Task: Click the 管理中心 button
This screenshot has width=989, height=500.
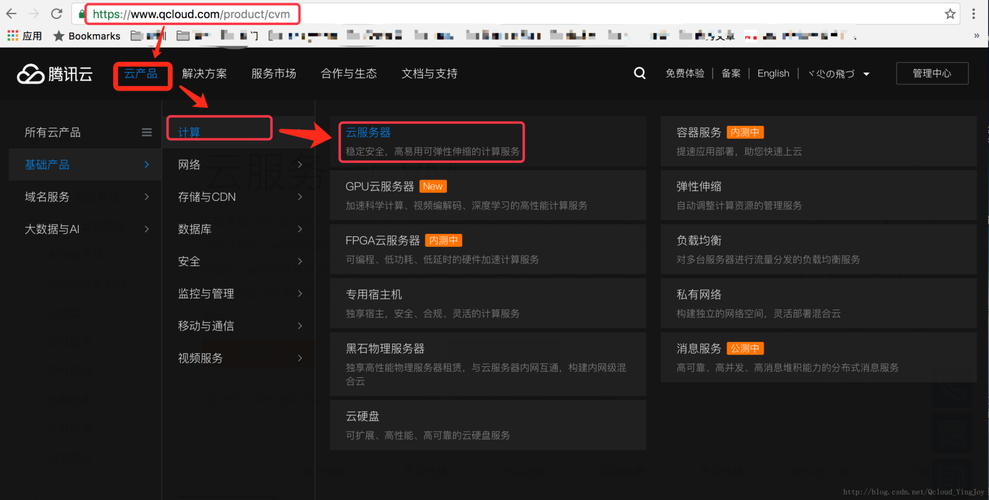Action: tap(932, 74)
